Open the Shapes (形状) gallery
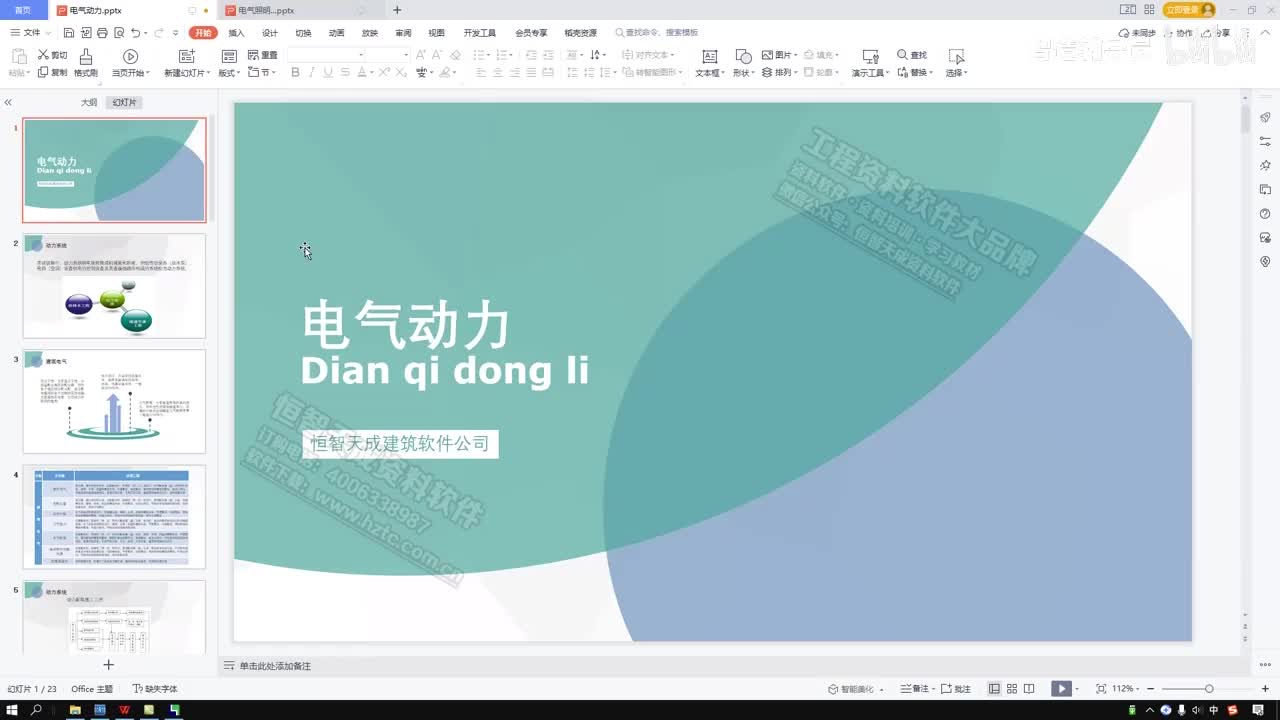This screenshot has width=1280, height=720. point(743,63)
